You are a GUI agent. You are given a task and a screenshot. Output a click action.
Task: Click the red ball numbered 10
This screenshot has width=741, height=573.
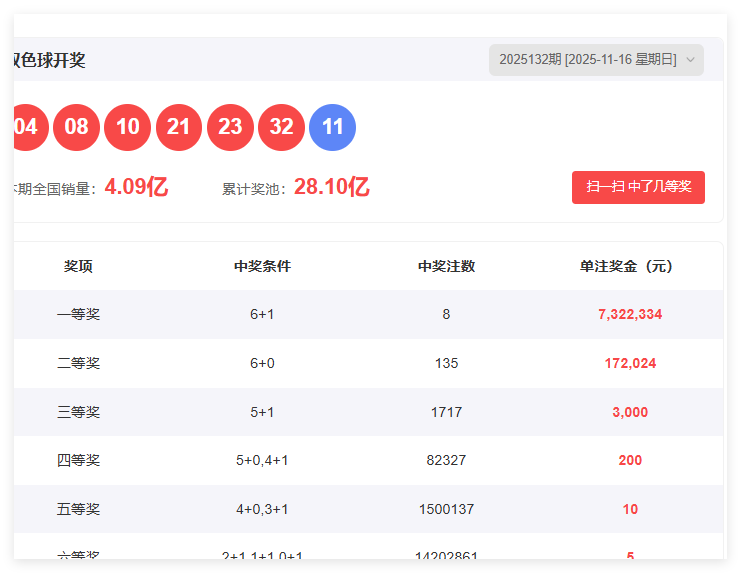pos(128,127)
